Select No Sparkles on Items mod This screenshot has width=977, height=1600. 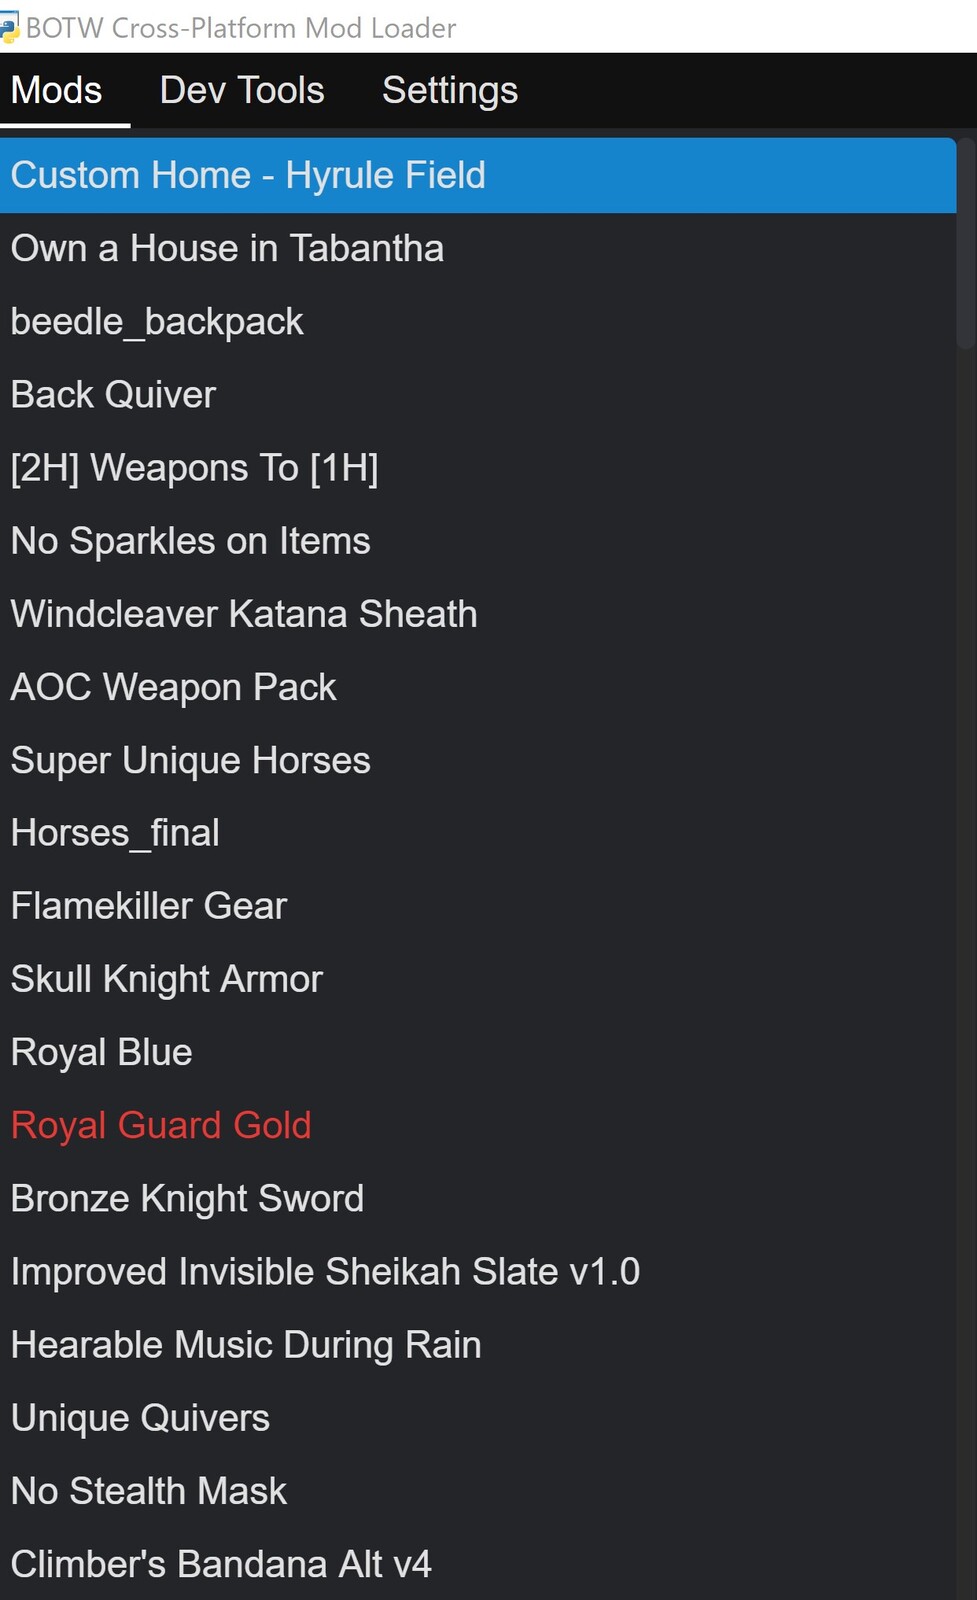[x=478, y=541]
